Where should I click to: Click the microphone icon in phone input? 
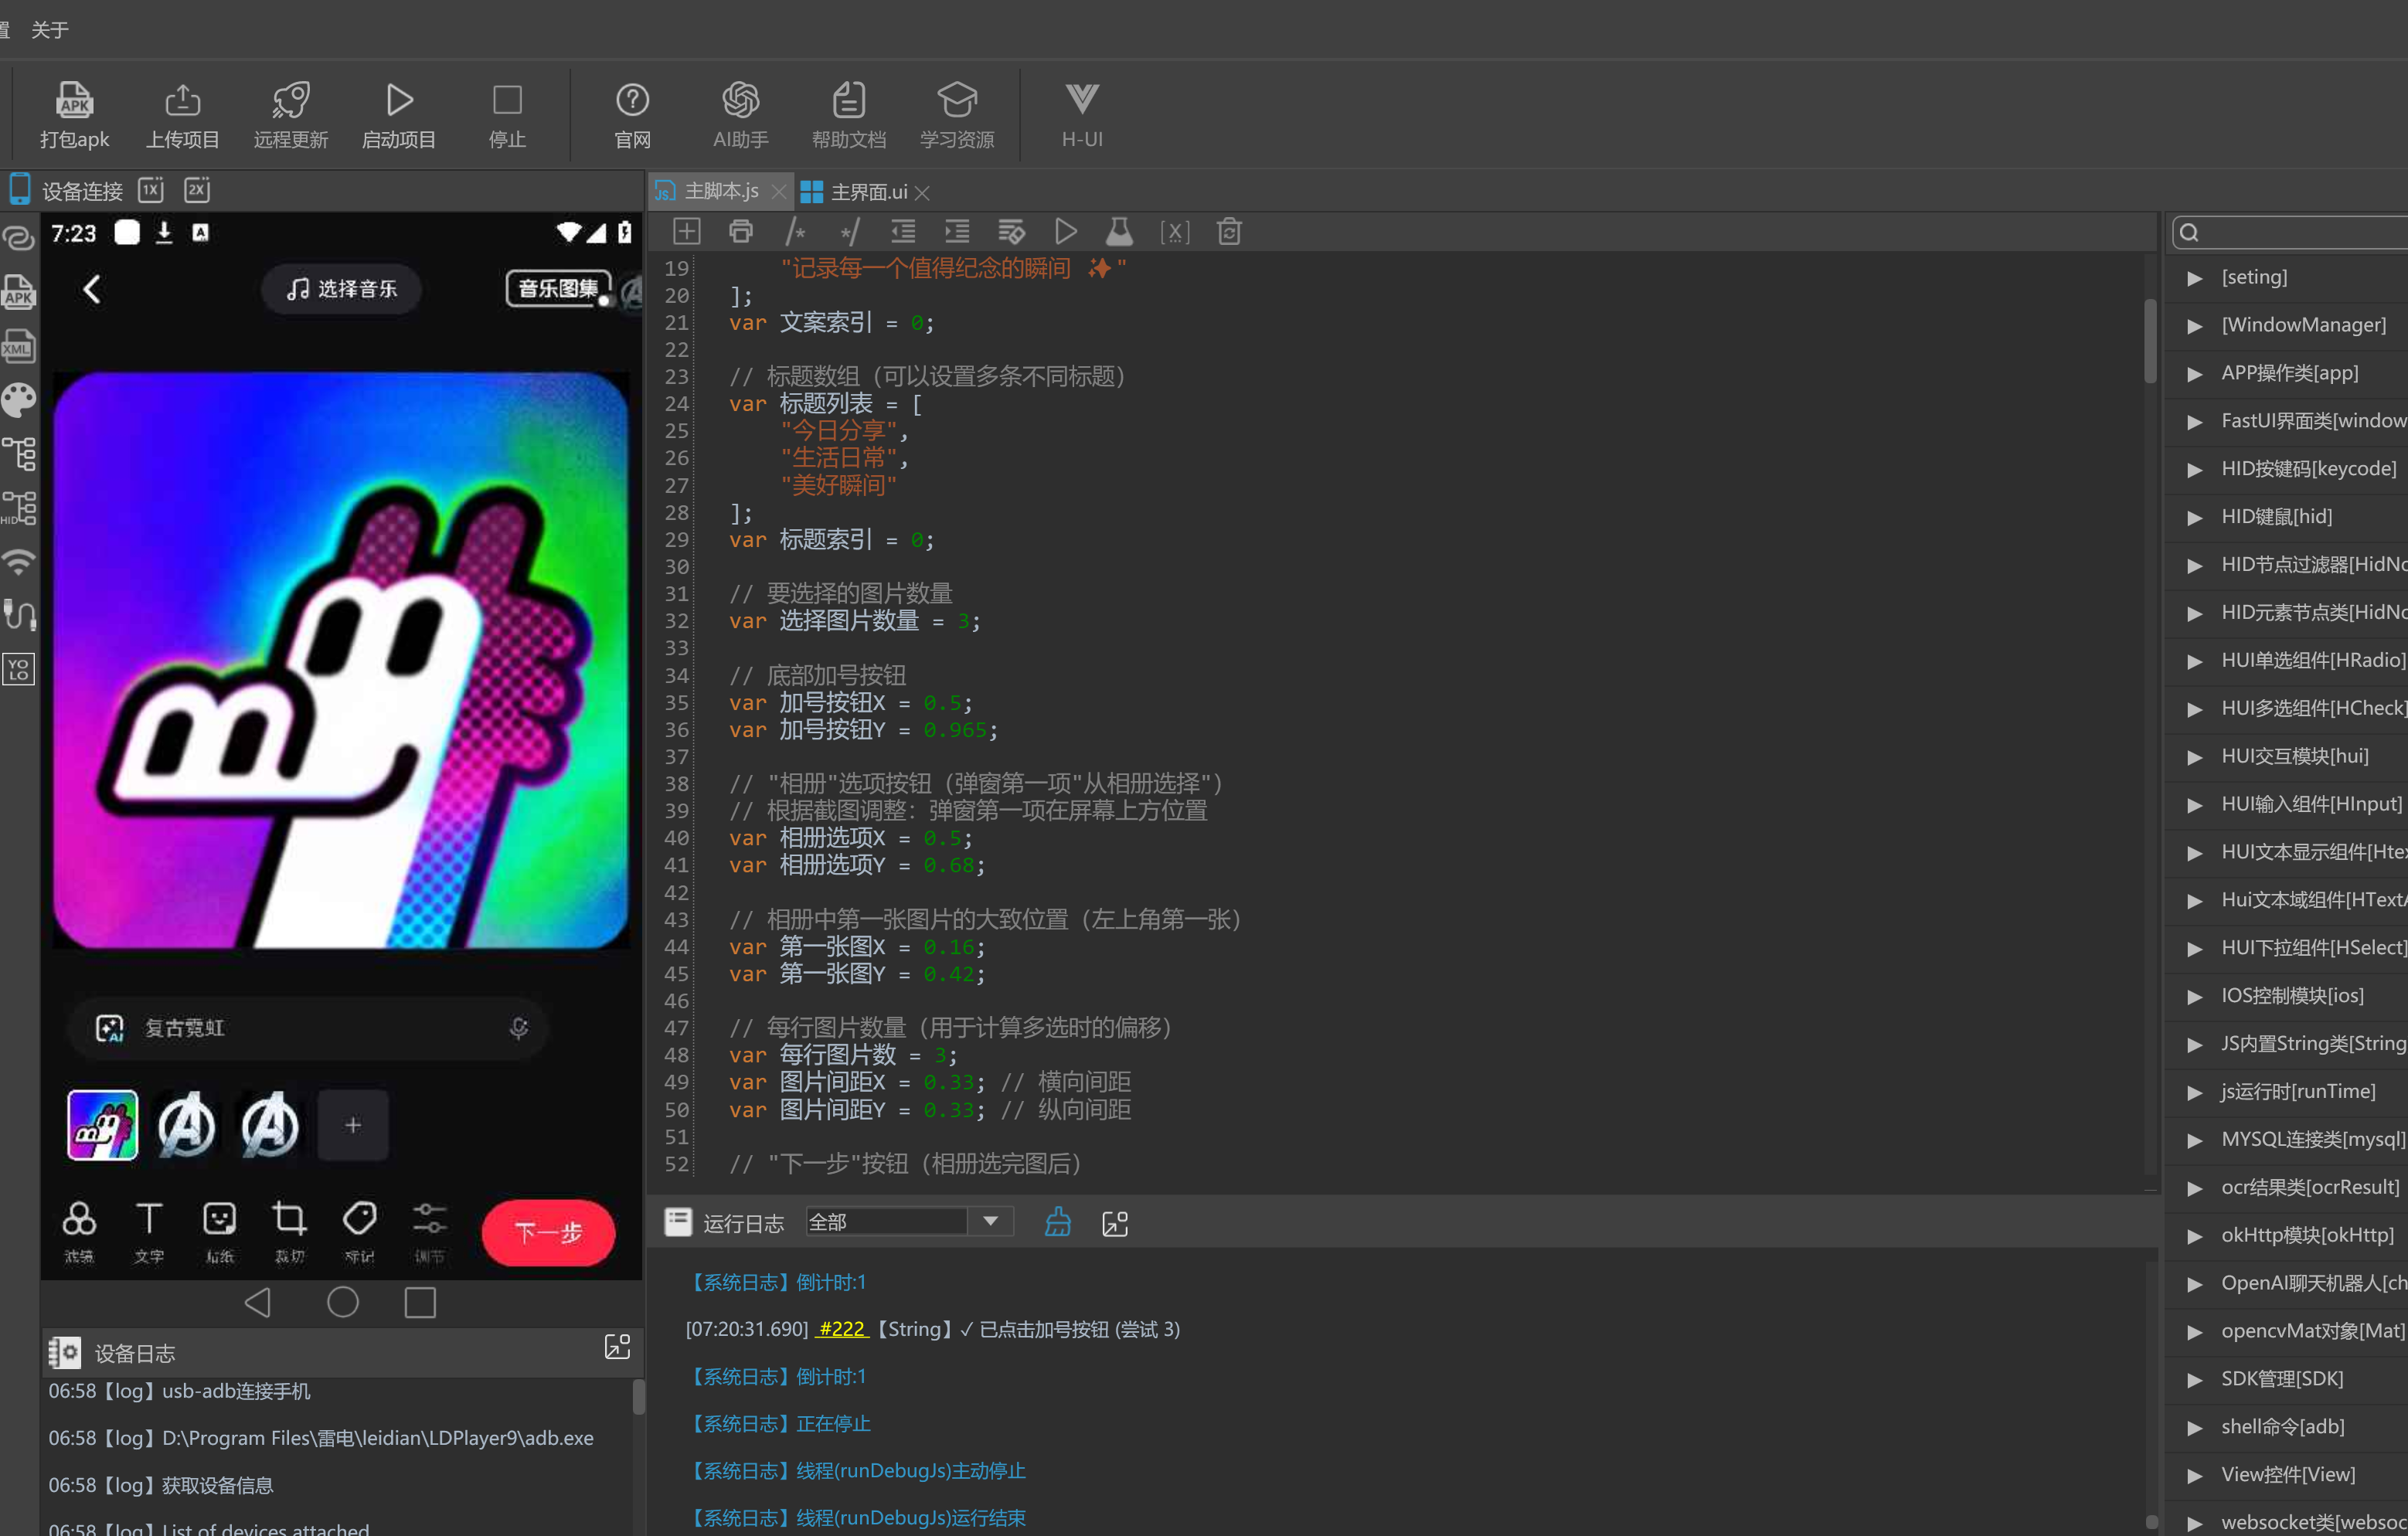[x=518, y=1028]
